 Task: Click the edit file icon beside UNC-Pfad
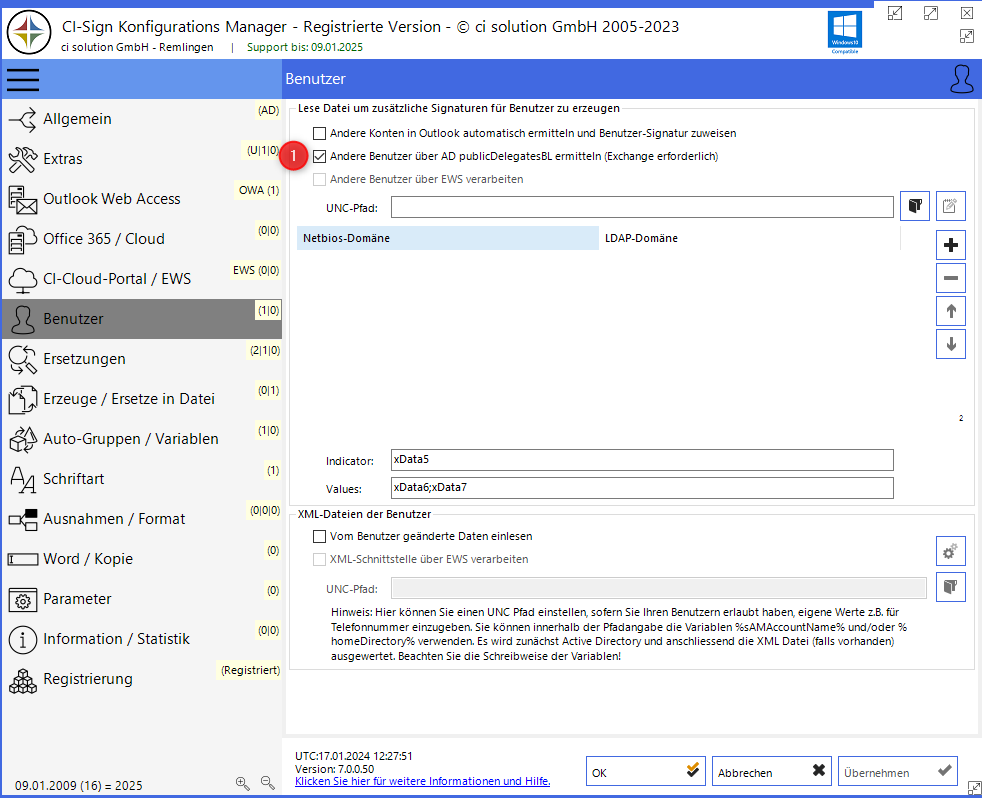click(951, 206)
